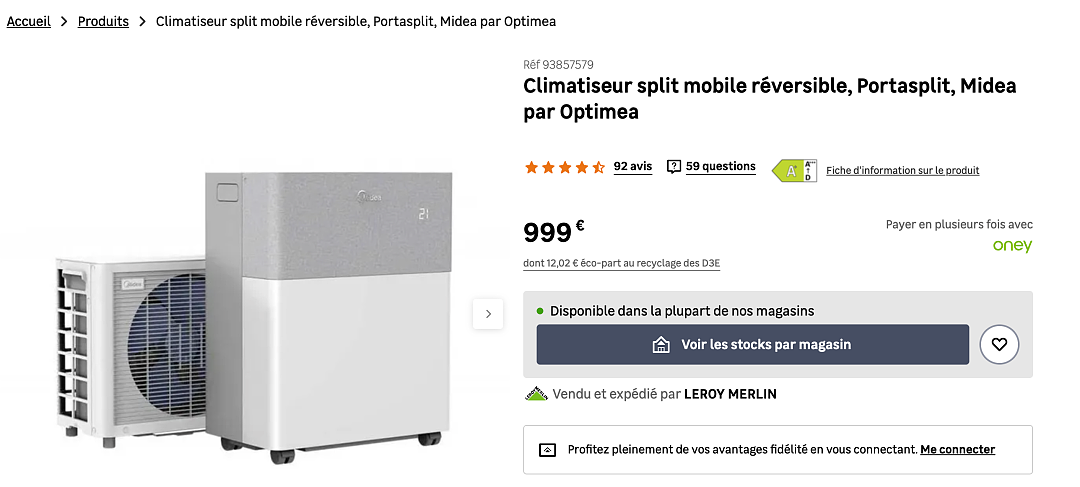This screenshot has width=1080, height=487.
Task: Open Fiche d'information sur le produit
Action: tap(902, 170)
